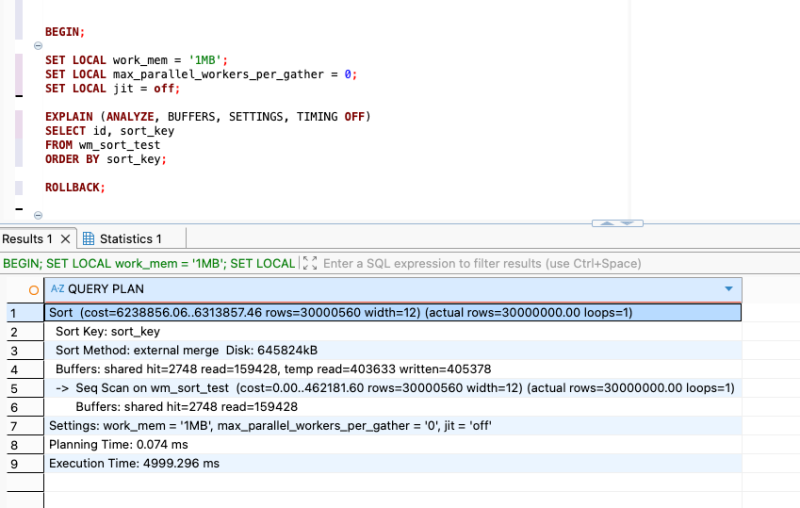This screenshot has height=508, width=800.
Task: Click the A-Z data type icon in header
Action: pos(58,289)
